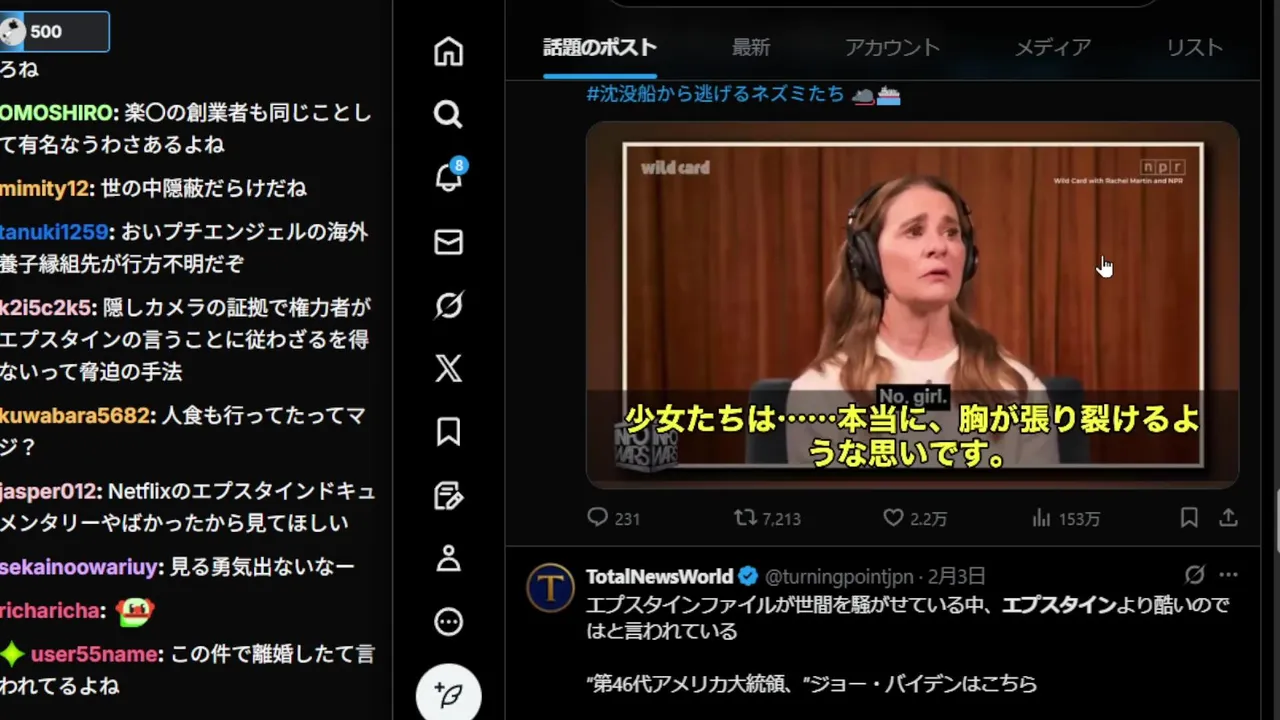View analytics showing 153万 views
Image resolution: width=1280 pixels, height=720 pixels.
[1065, 518]
